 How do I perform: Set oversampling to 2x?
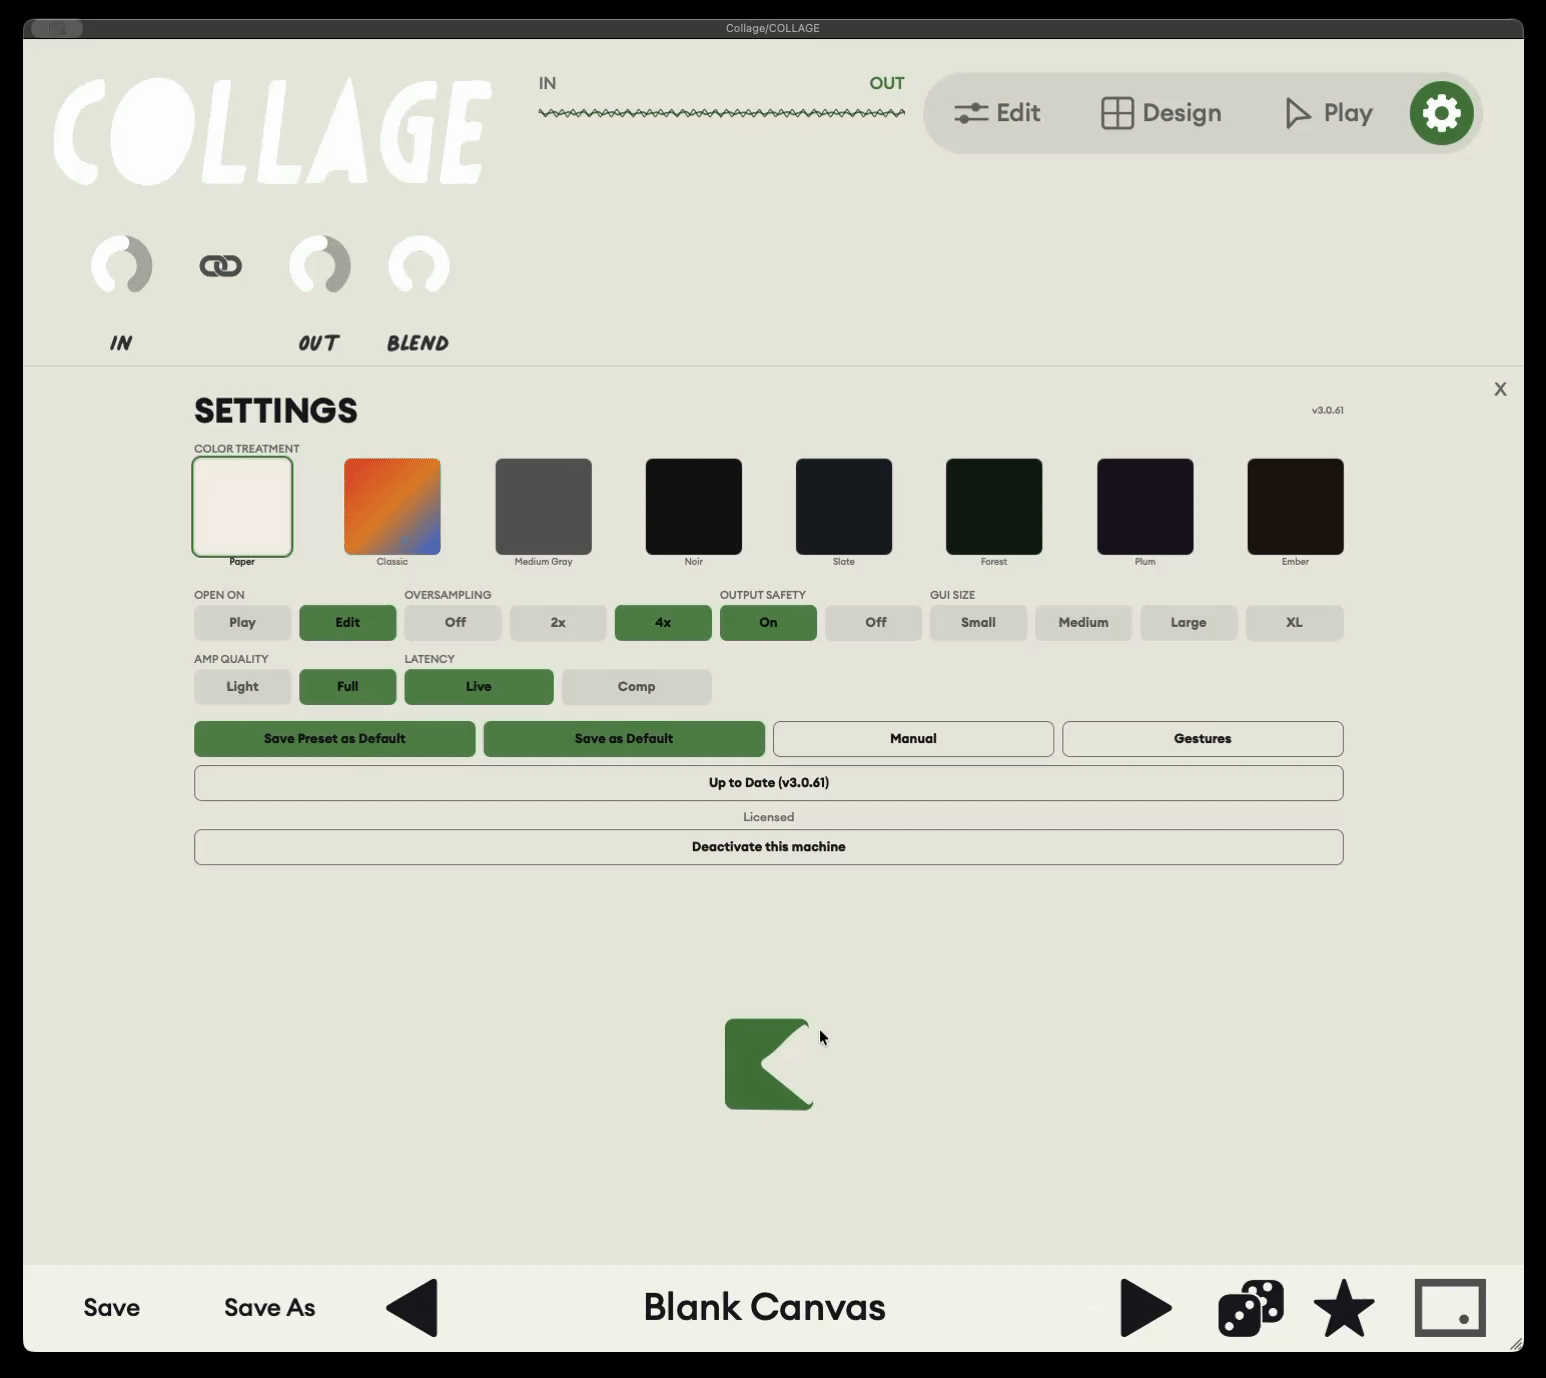click(558, 623)
